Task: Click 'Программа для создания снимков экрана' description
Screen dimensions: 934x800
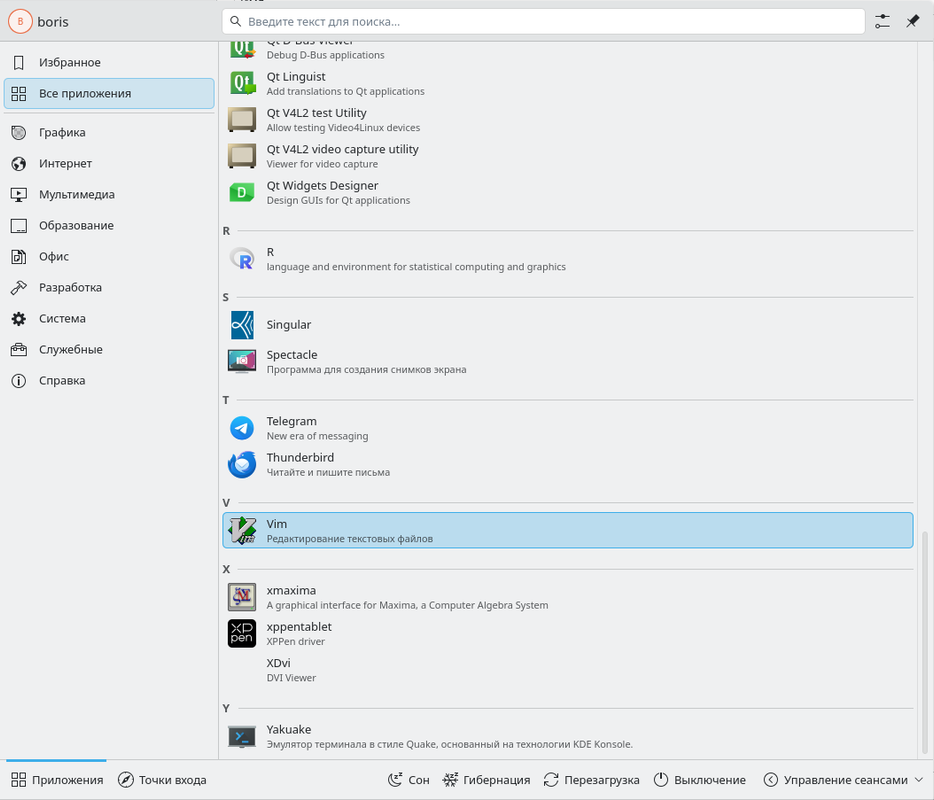Action: pos(366,369)
